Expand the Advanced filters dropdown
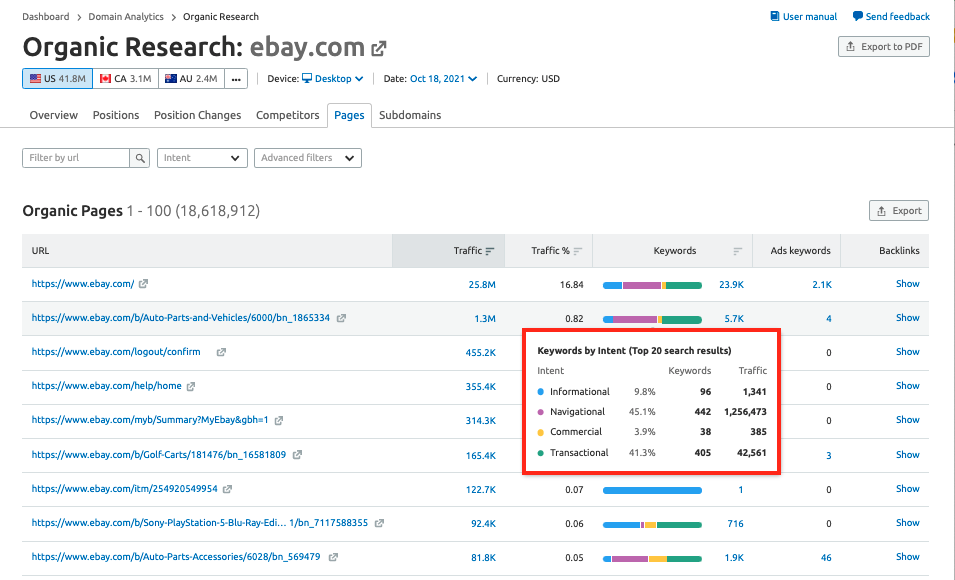Screen dimensions: 955x580 point(308,158)
